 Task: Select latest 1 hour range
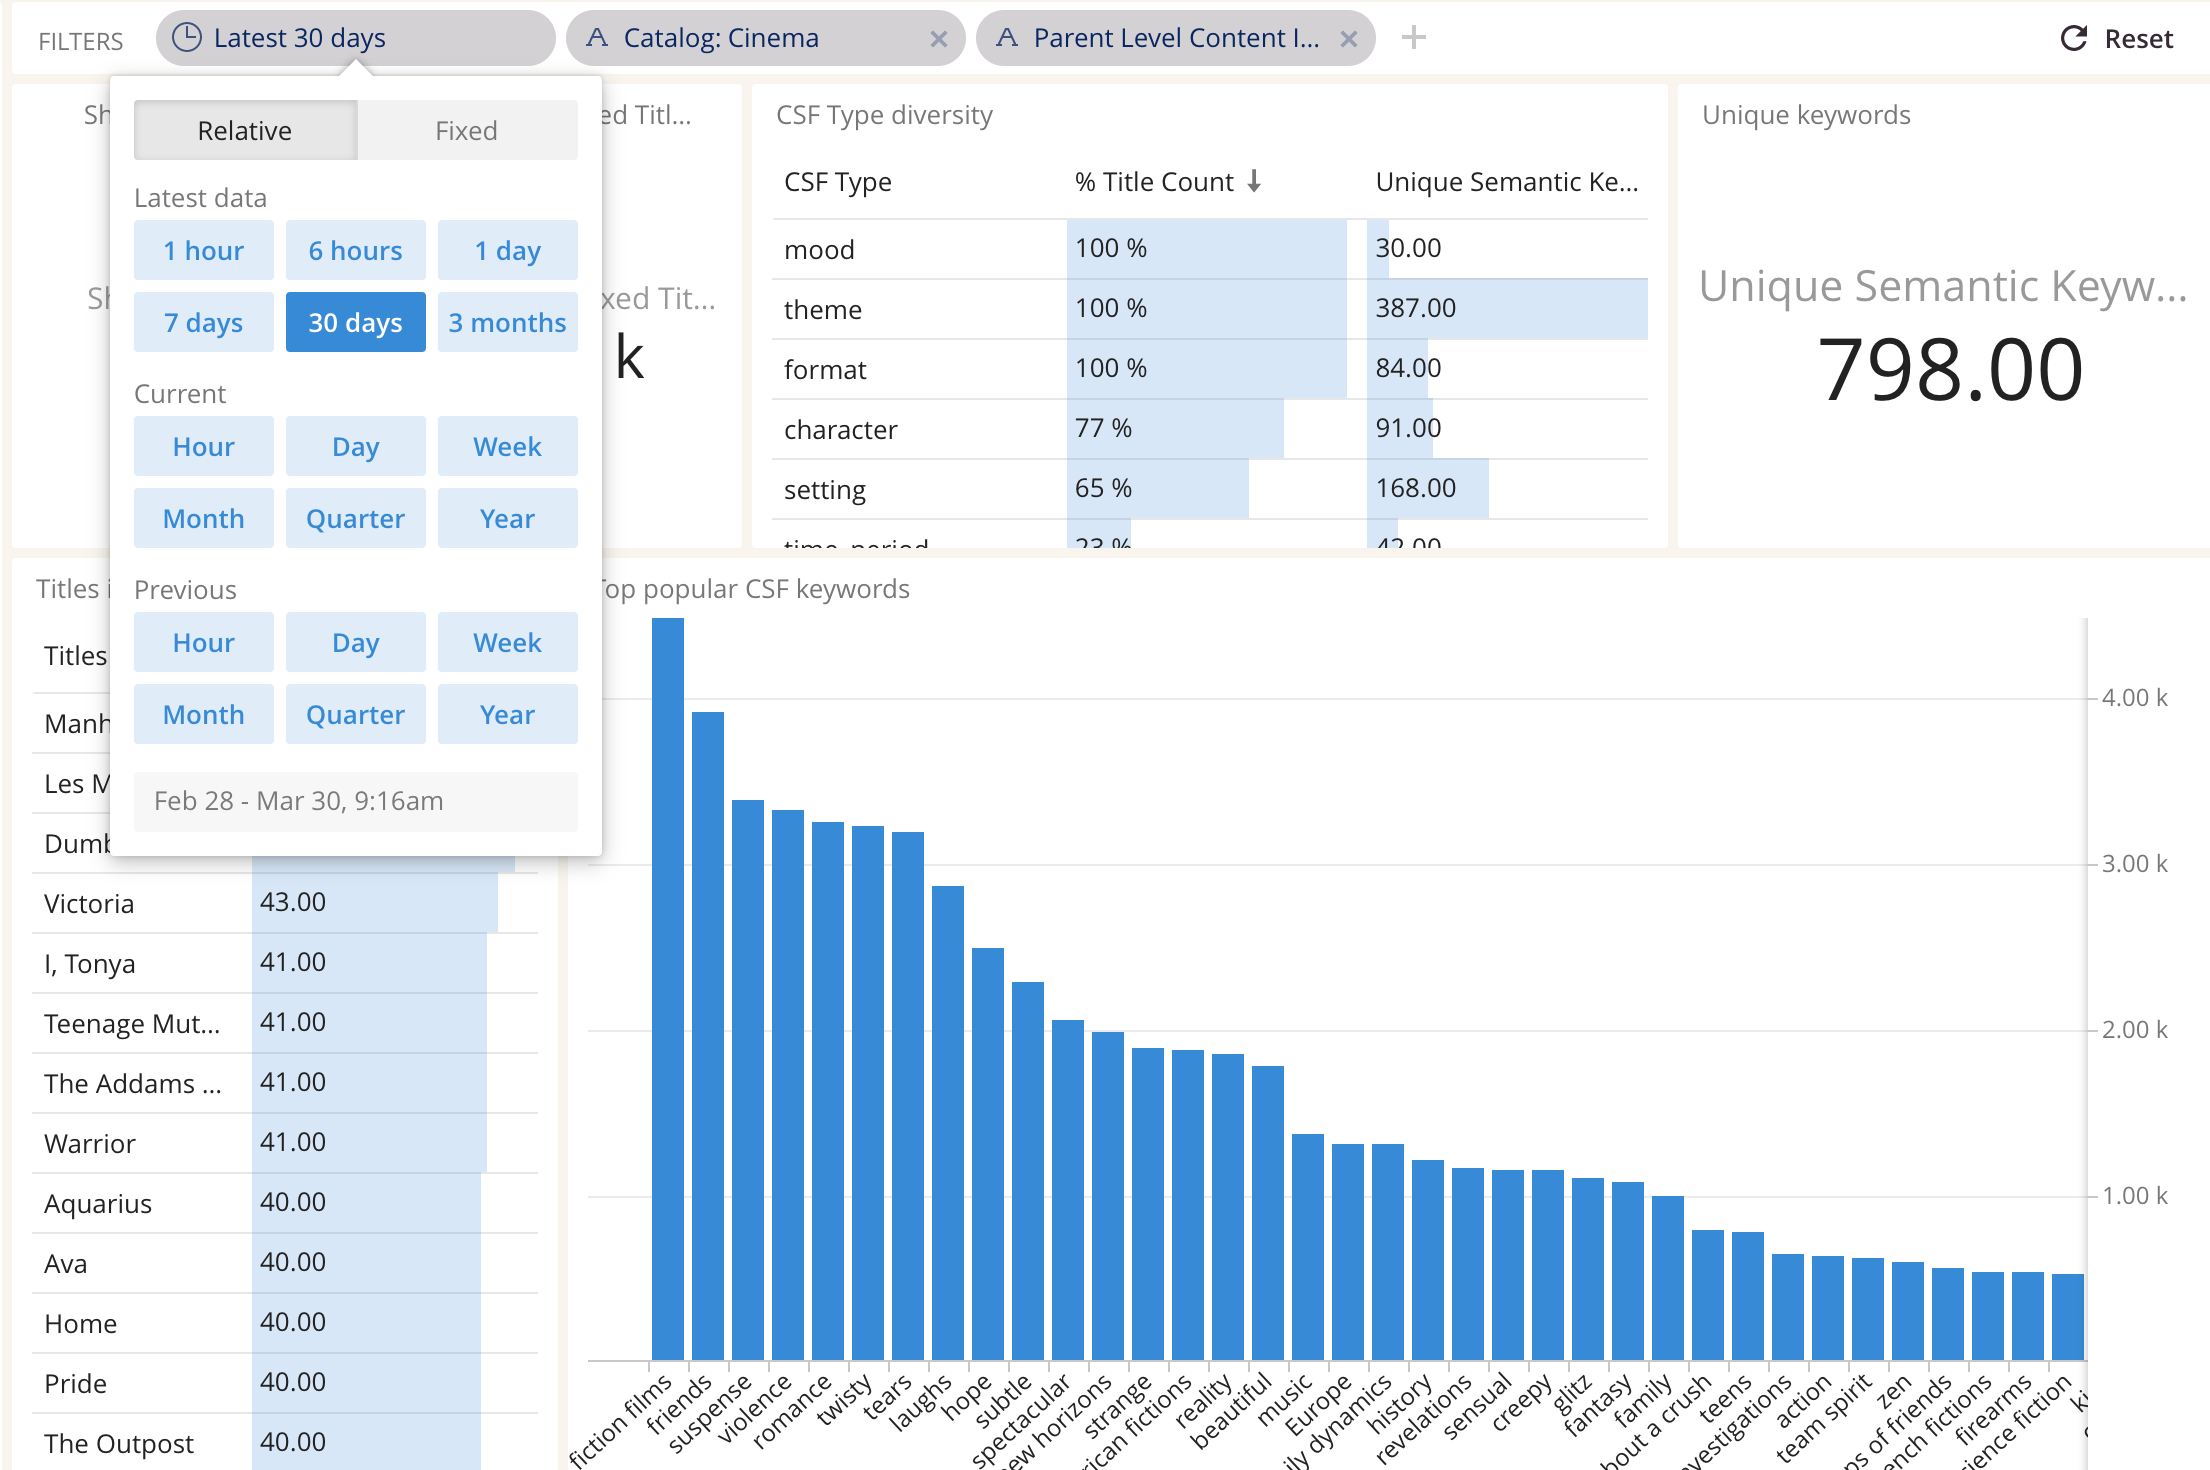click(204, 250)
